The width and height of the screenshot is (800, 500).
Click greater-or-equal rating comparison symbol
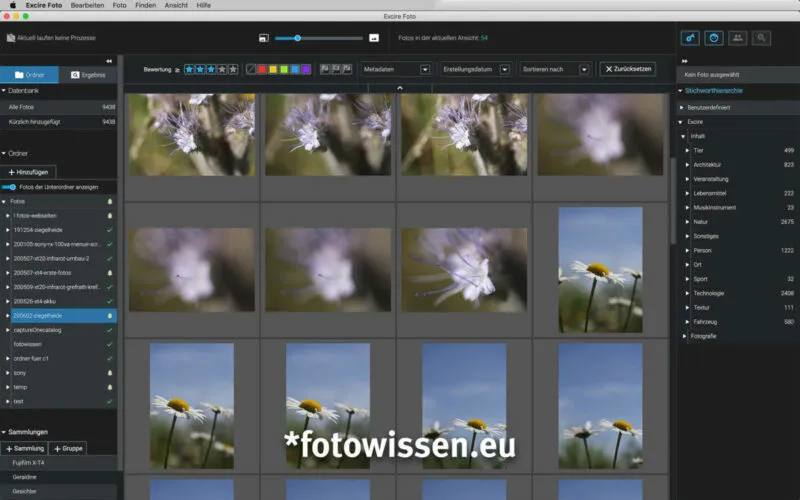[x=177, y=70]
